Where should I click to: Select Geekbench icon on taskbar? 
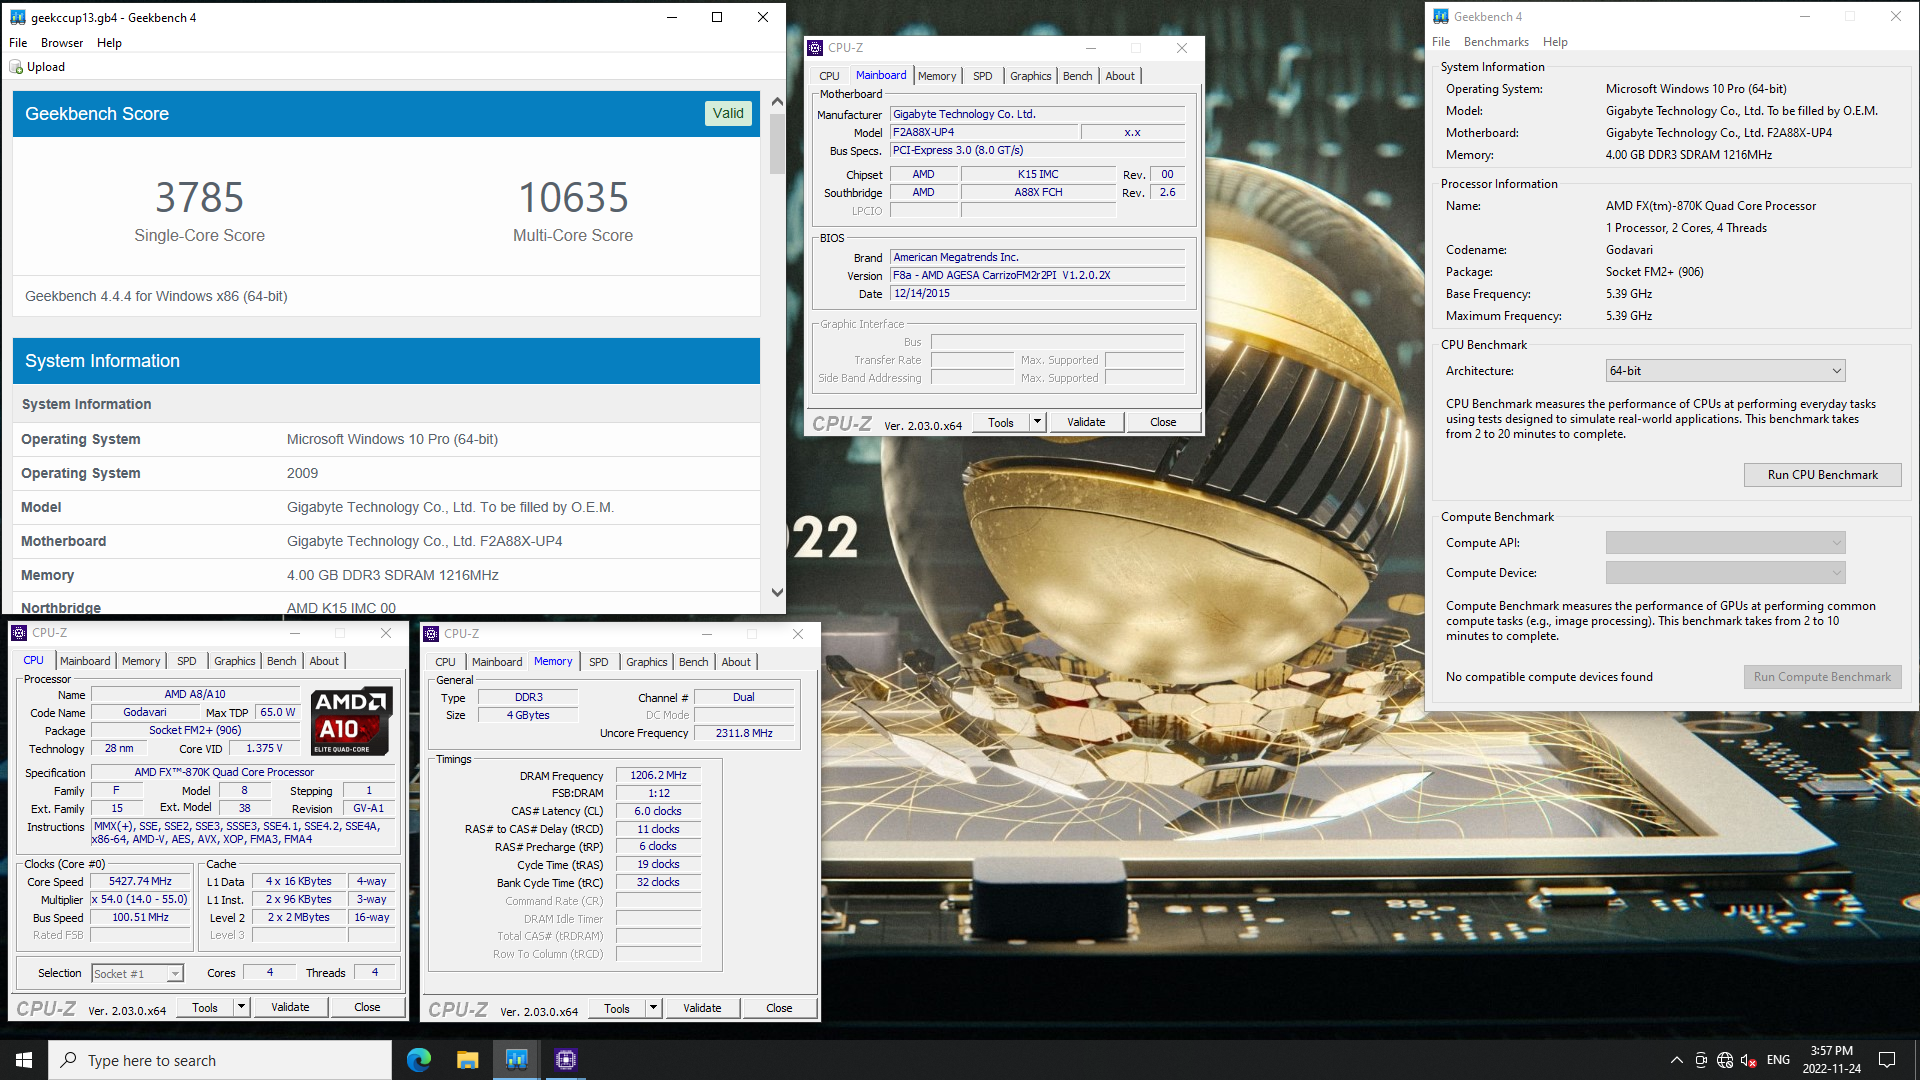(x=516, y=1060)
